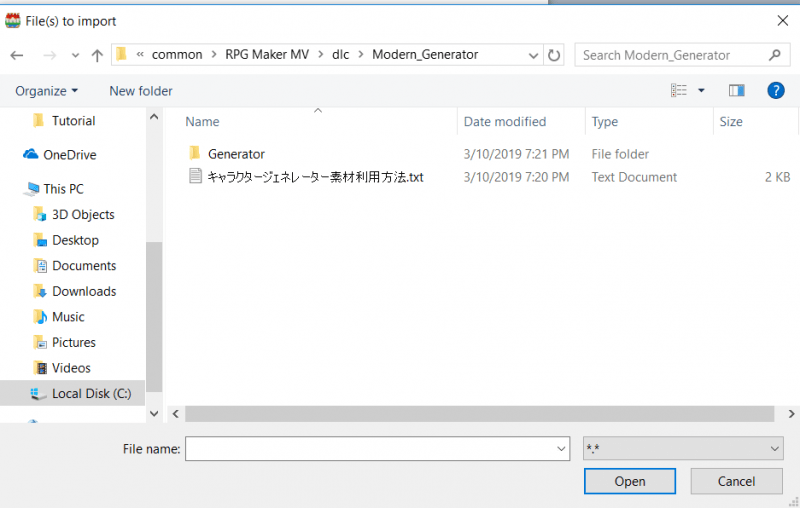
Task: Click the horizontal scrollbar thumb
Action: click(480, 414)
